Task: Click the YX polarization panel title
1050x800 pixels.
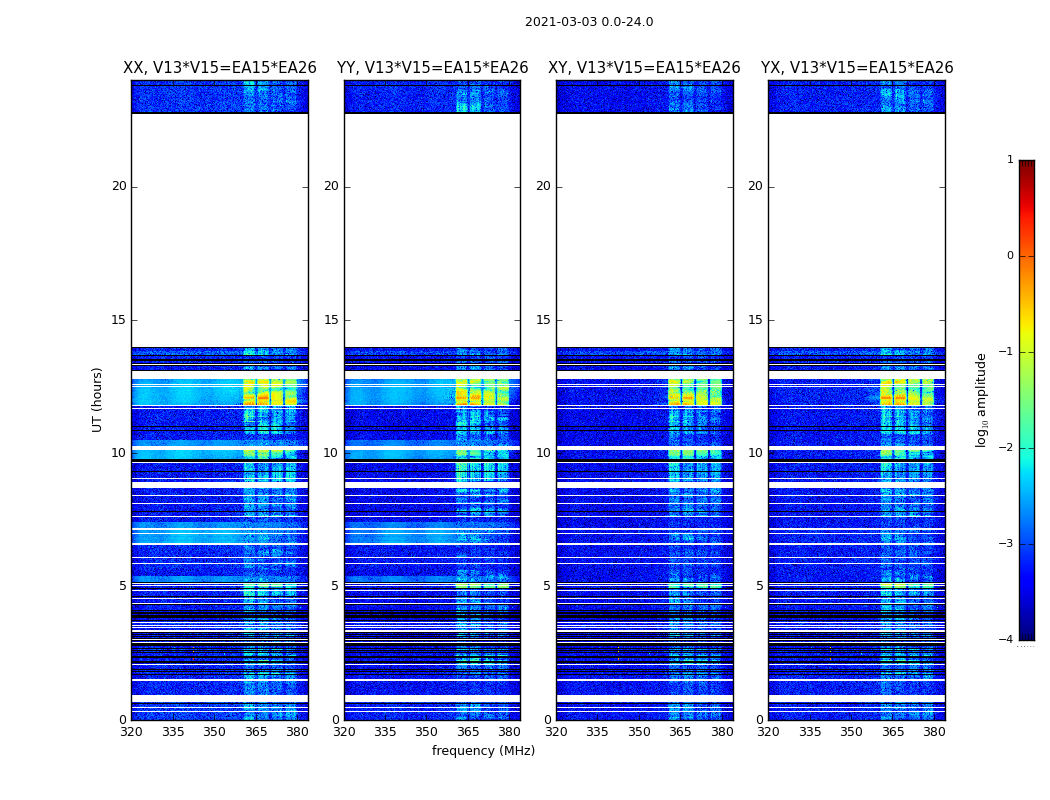Action: 857,68
